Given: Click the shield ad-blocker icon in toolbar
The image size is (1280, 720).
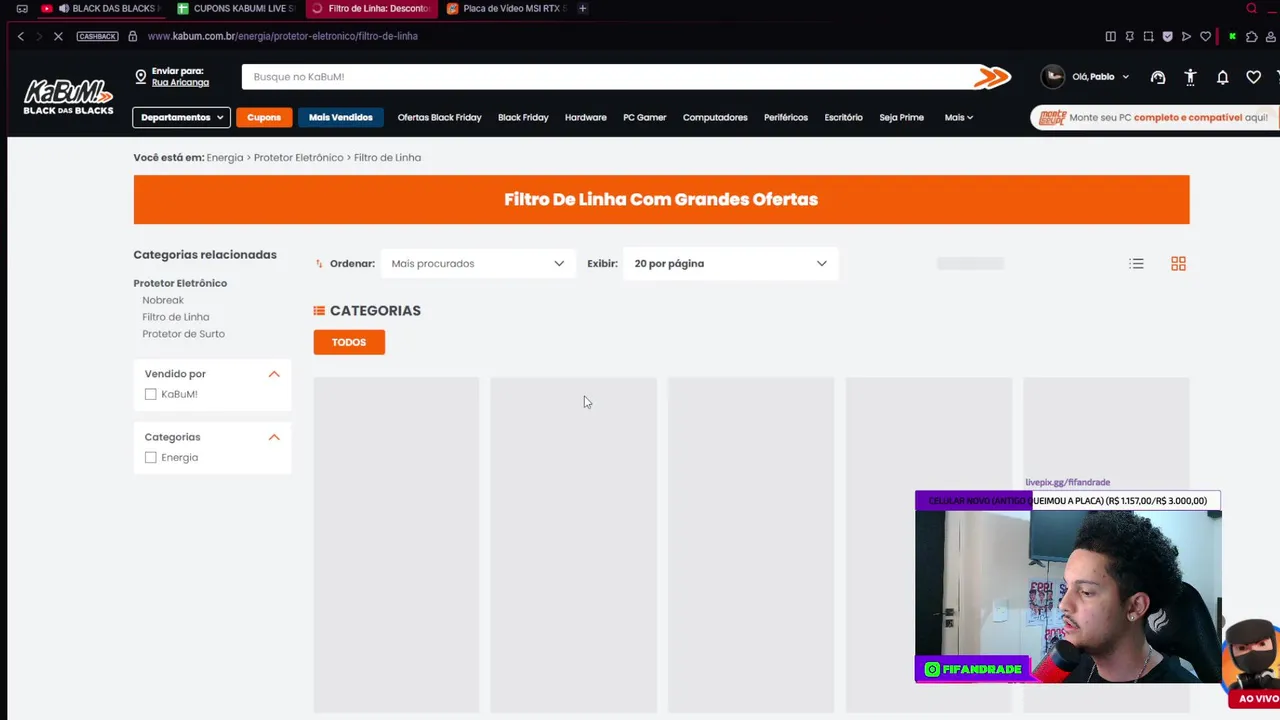Looking at the screenshot, I should (1167, 36).
